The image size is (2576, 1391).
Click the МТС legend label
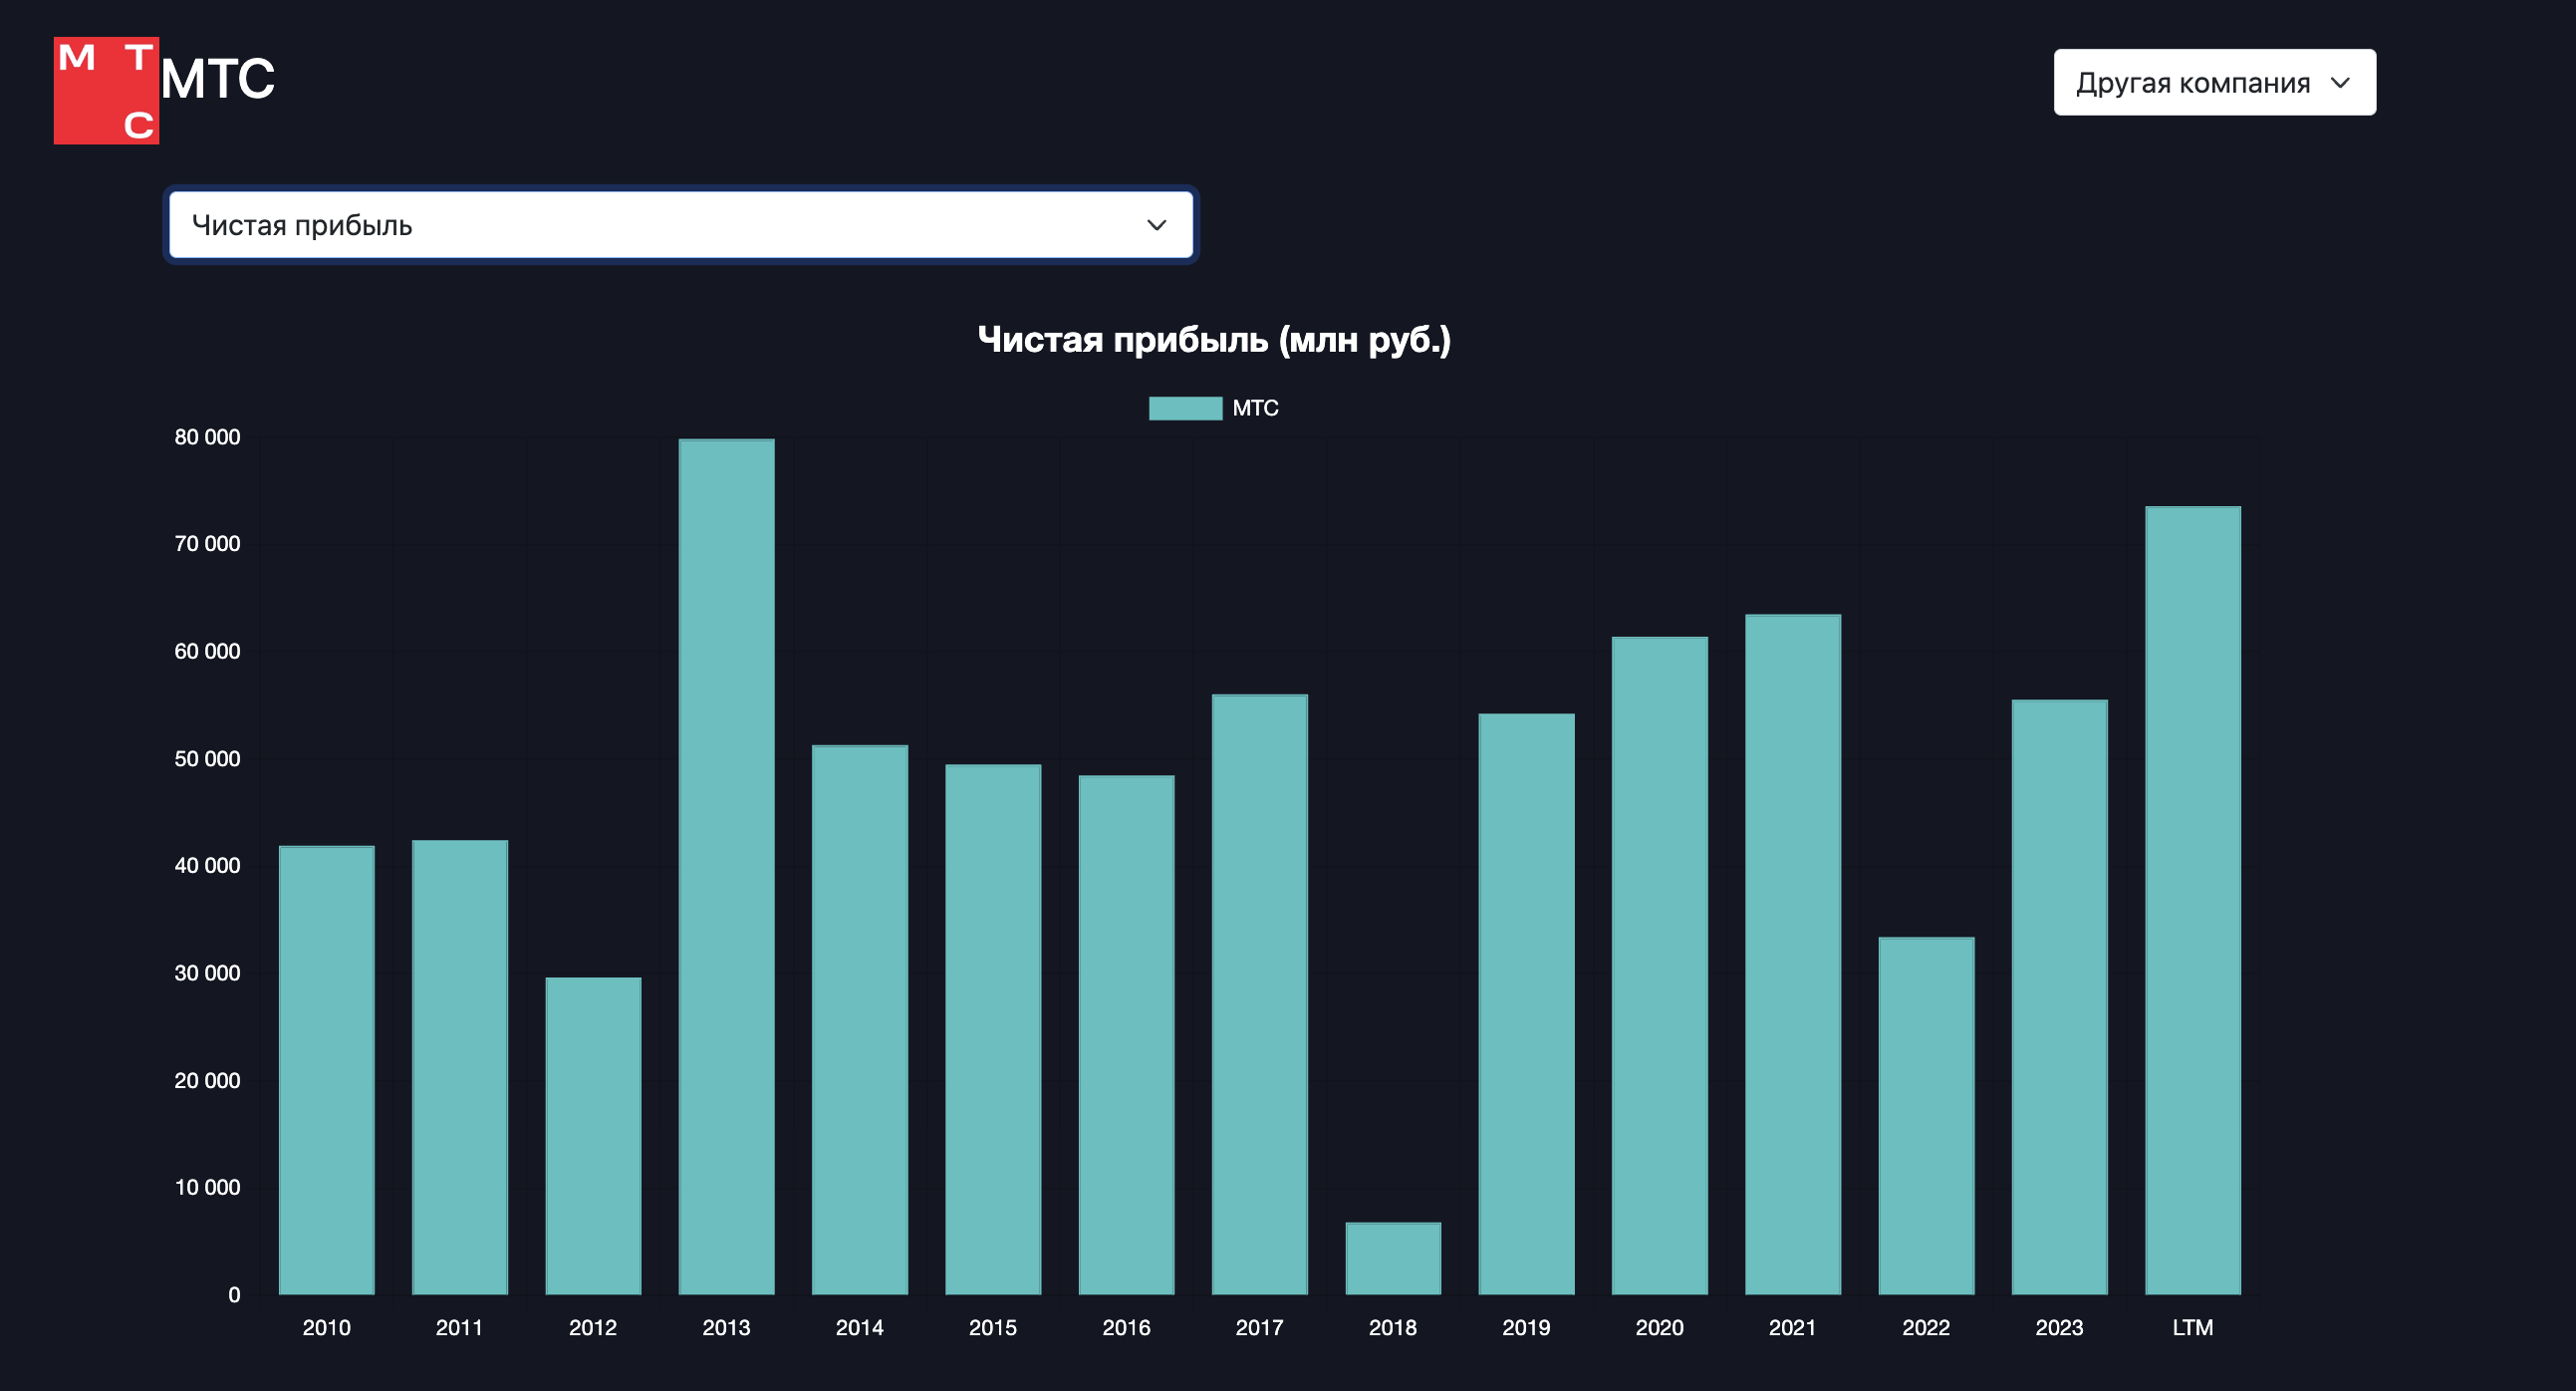click(1255, 408)
